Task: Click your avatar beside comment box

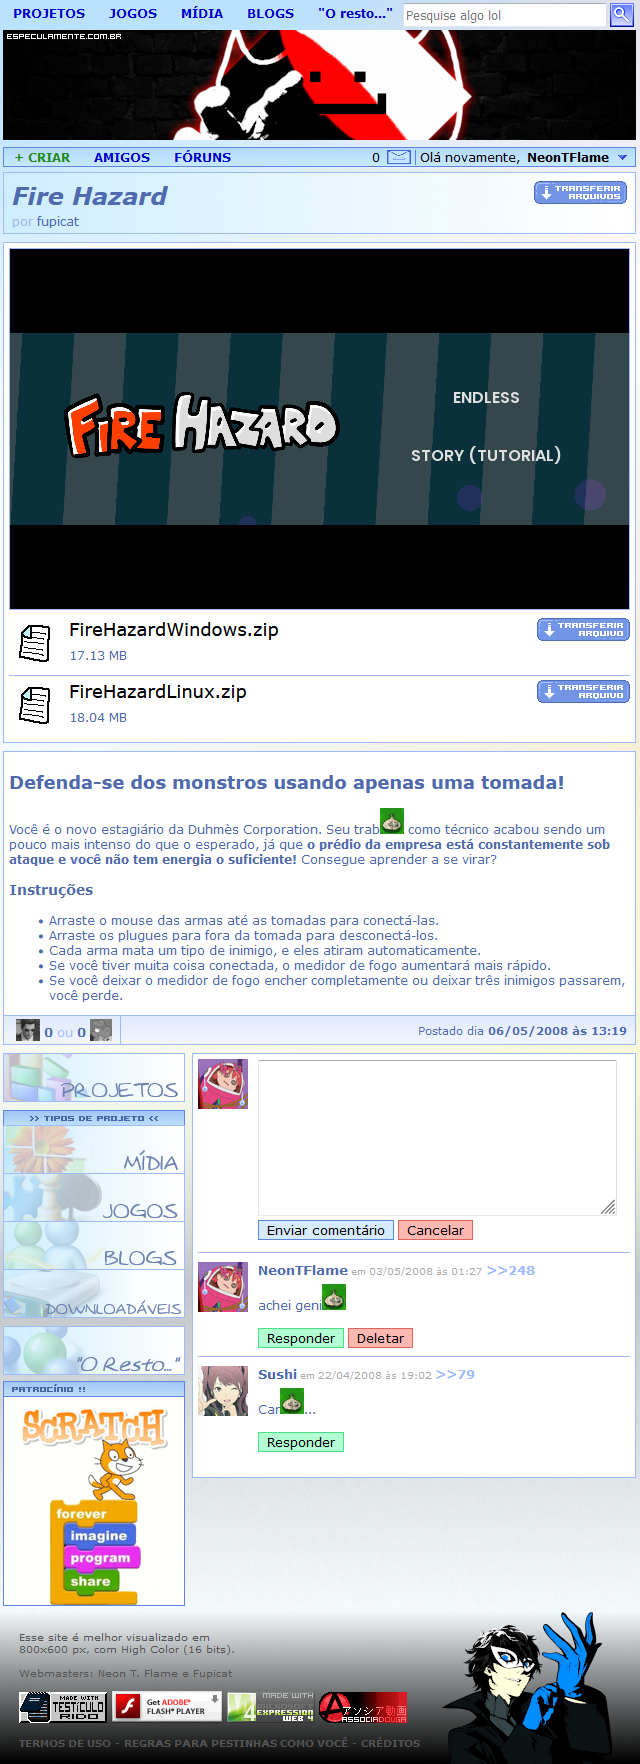Action: 223,1084
